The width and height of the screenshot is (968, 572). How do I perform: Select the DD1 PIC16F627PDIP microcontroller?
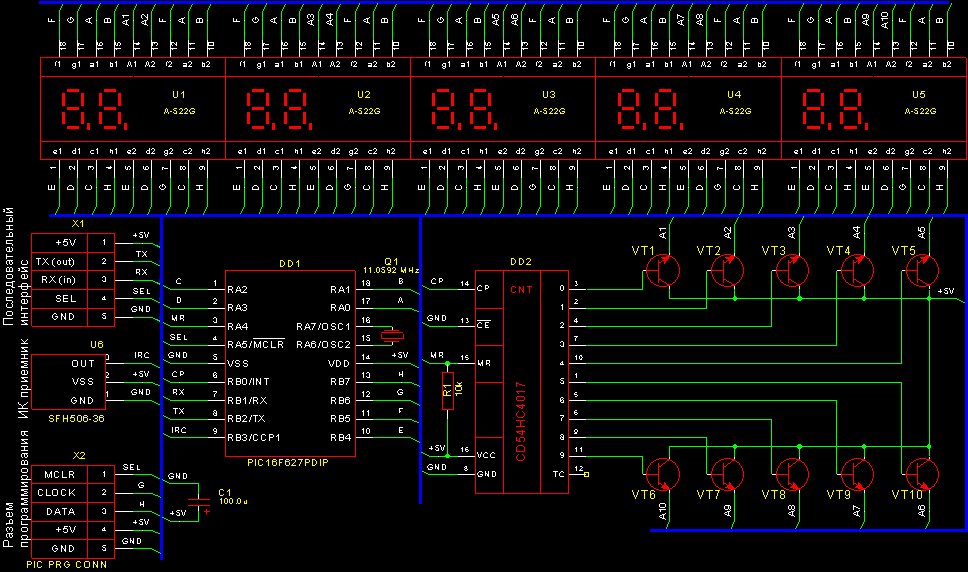click(289, 363)
